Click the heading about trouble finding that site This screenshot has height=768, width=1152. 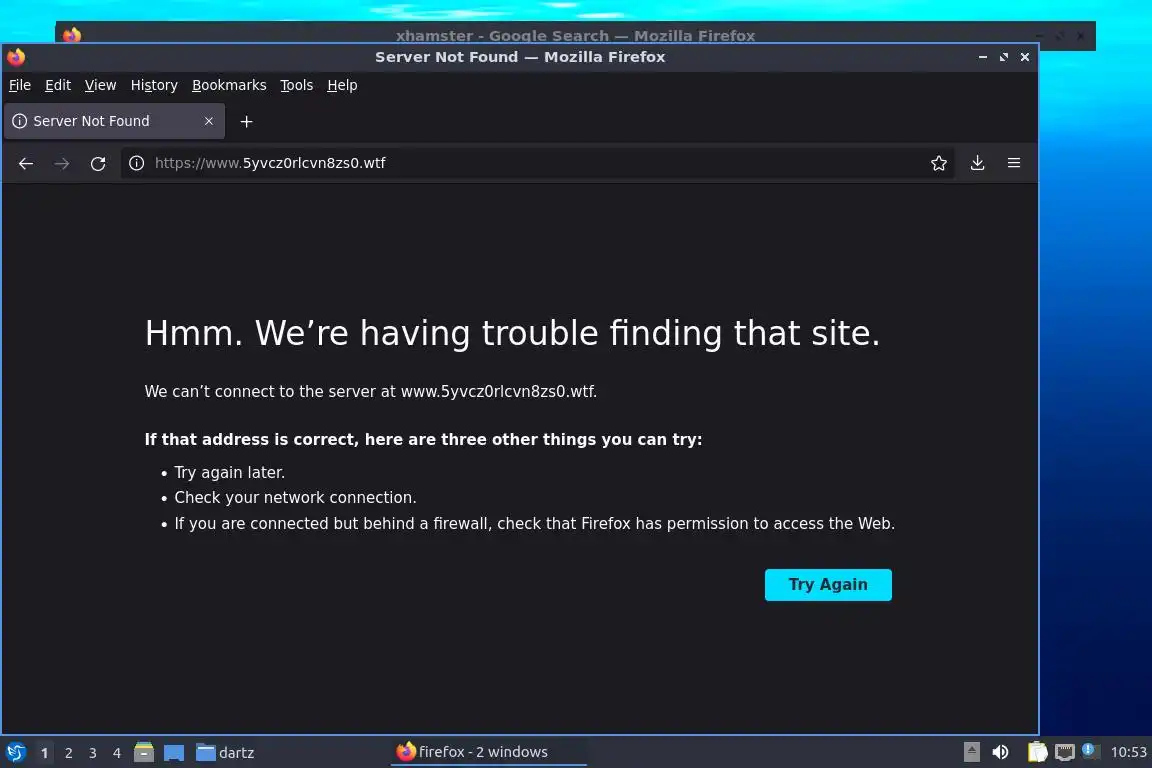(x=512, y=334)
